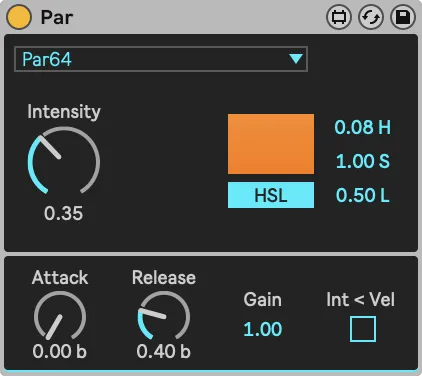Click the Release label
This screenshot has height=376, width=422.
(x=164, y=277)
